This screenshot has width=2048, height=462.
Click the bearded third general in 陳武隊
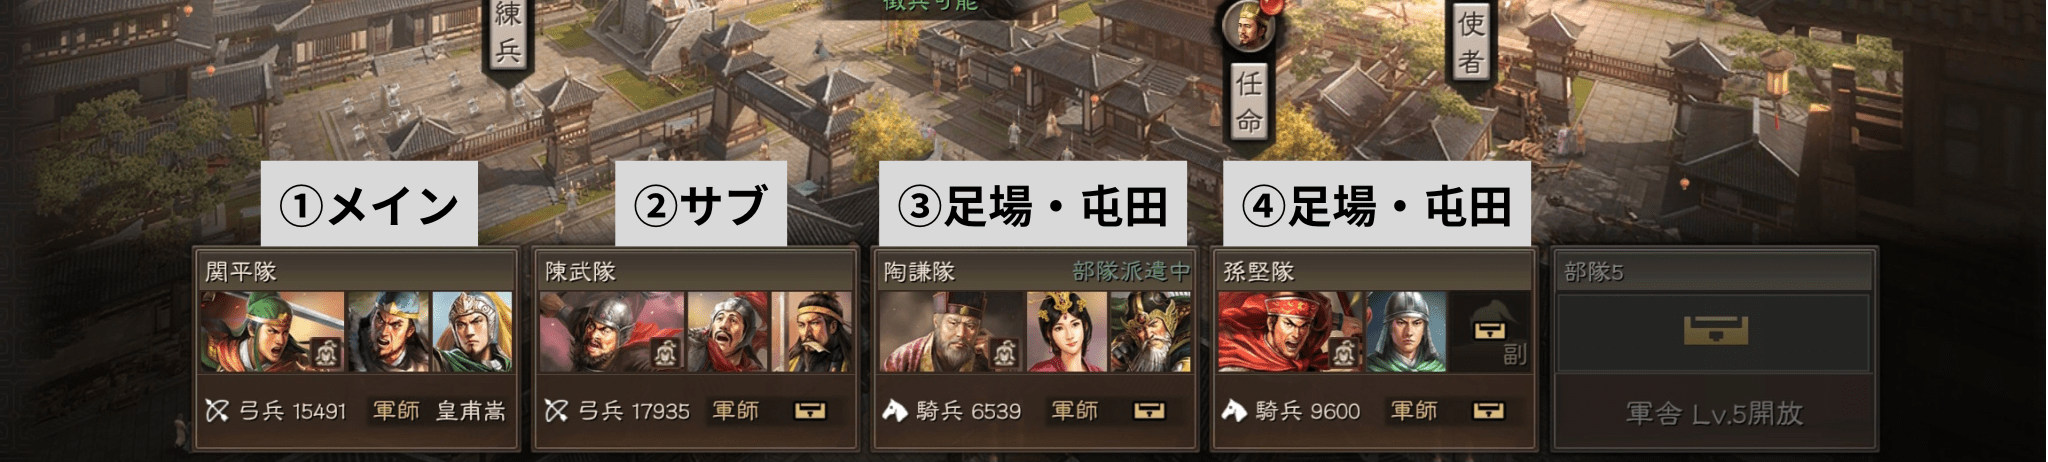(812, 332)
